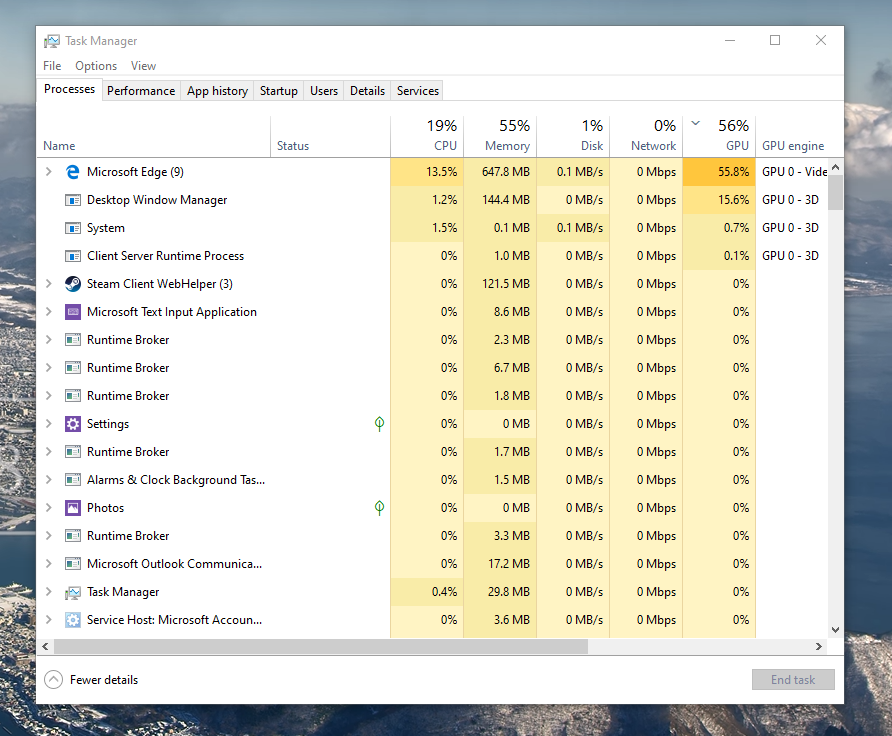The width and height of the screenshot is (892, 736).
Task: Expand the Alarms & Clock Background Task row
Action: [x=49, y=480]
